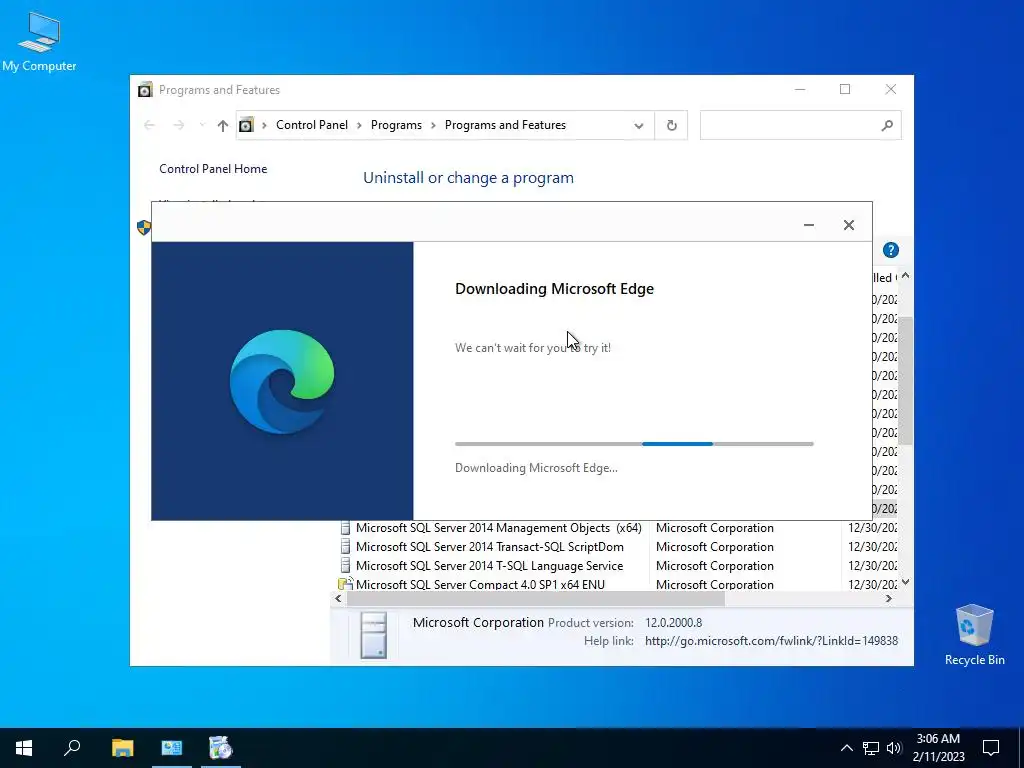This screenshot has width=1024, height=768.
Task: Click icon beside Management Objects (x64) entry
Action: [345, 528]
